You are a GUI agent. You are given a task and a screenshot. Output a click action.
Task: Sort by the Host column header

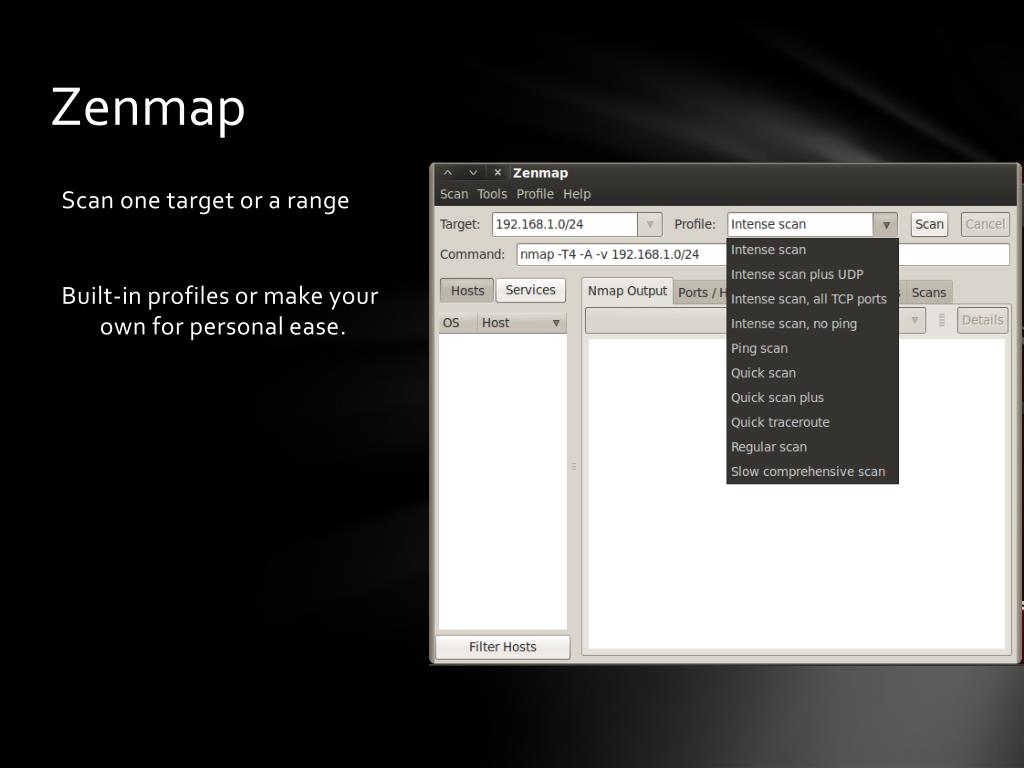(x=521, y=323)
